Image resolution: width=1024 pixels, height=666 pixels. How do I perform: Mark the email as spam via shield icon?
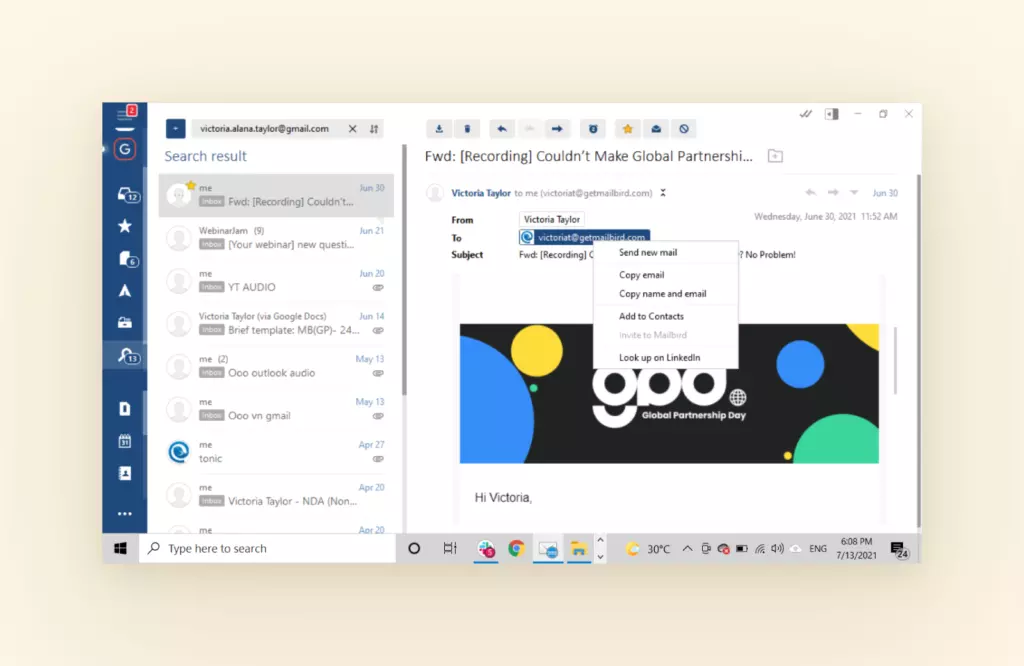(593, 128)
